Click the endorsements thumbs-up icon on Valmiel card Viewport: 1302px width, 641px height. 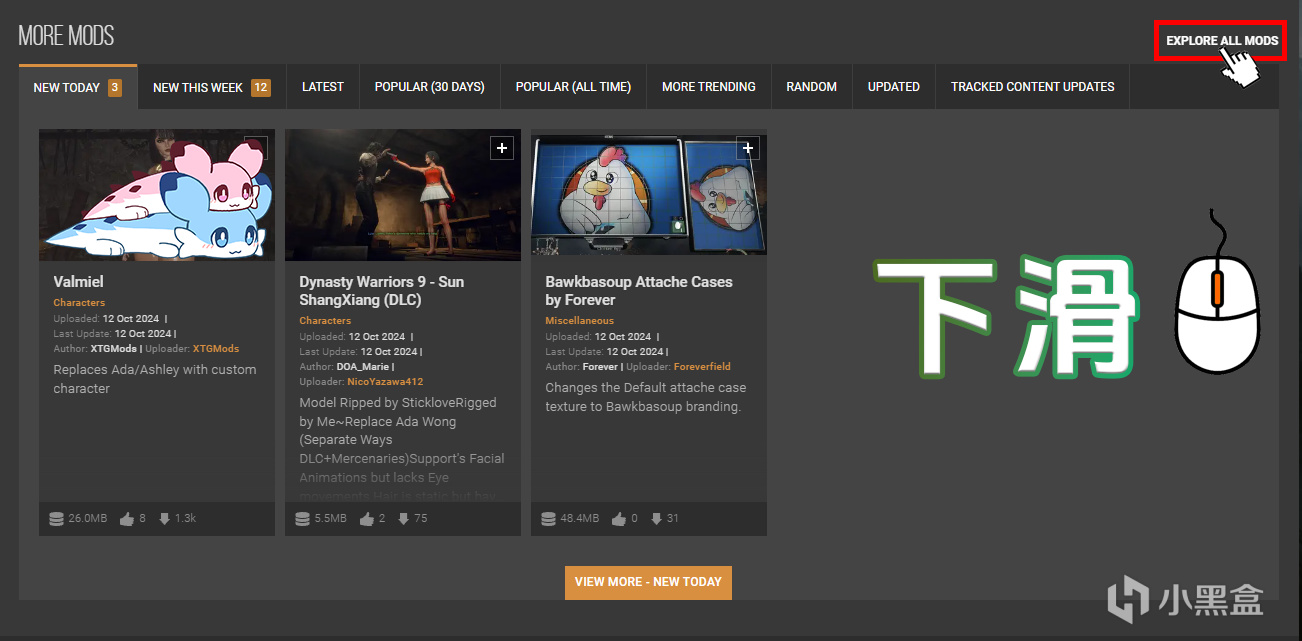point(127,518)
